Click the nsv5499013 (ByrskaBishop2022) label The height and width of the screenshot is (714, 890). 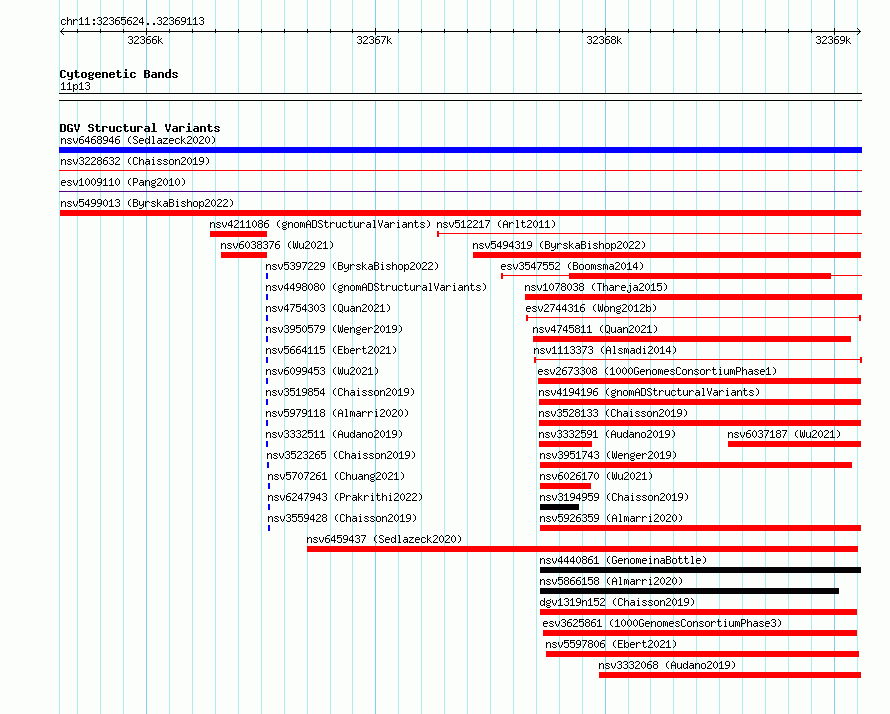click(147, 203)
